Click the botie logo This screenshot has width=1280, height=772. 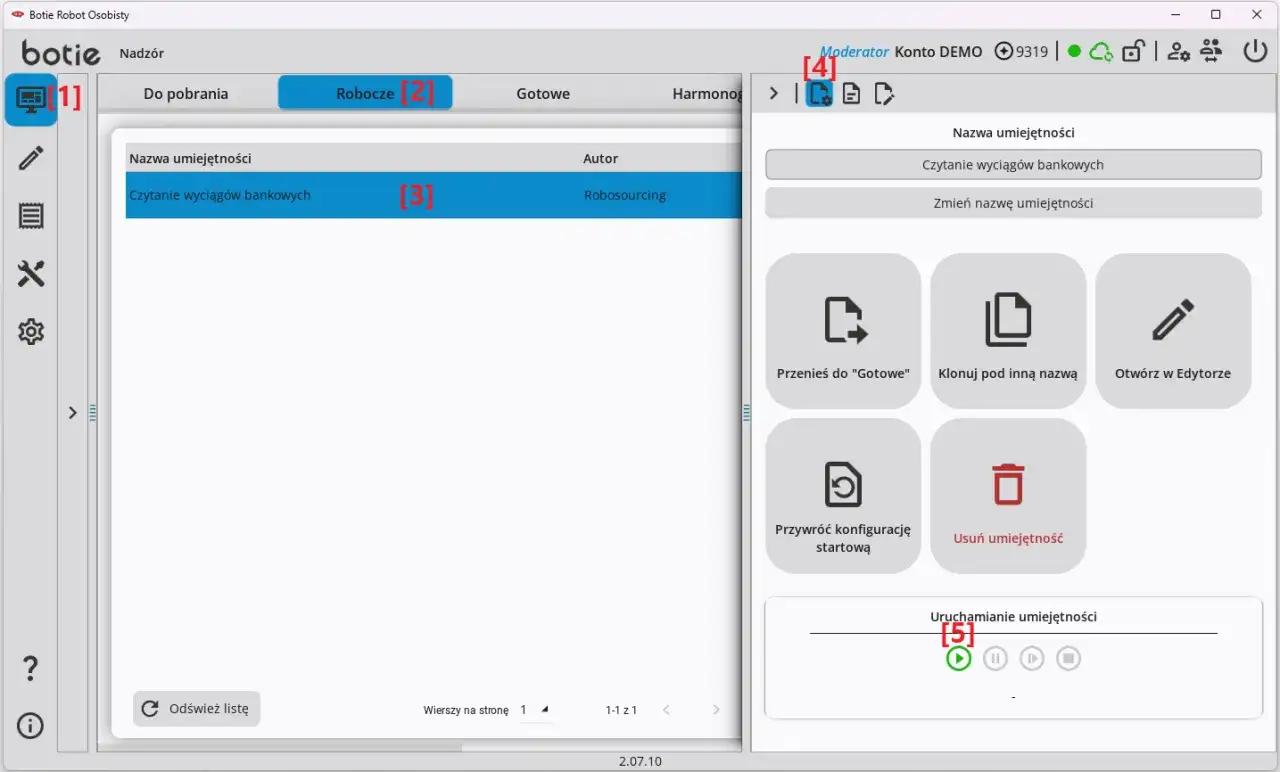pos(61,52)
